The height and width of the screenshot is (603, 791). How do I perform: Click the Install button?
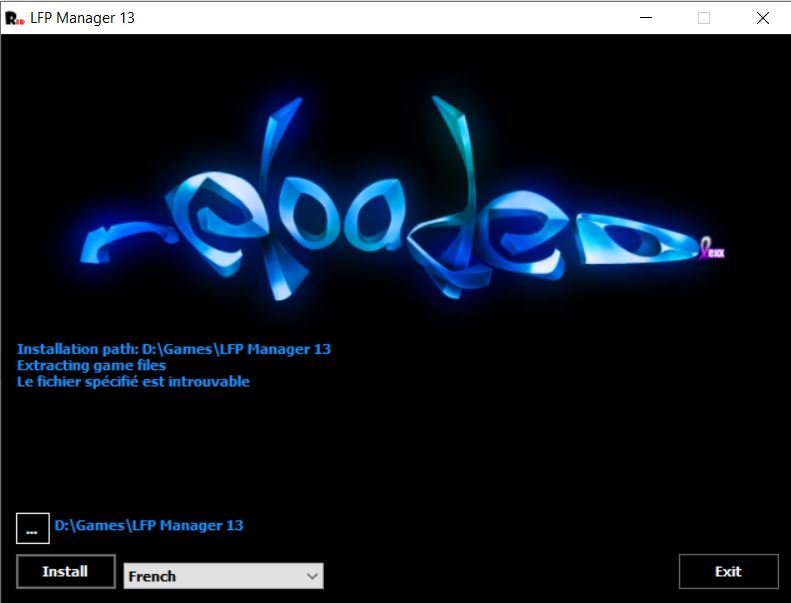[x=66, y=571]
